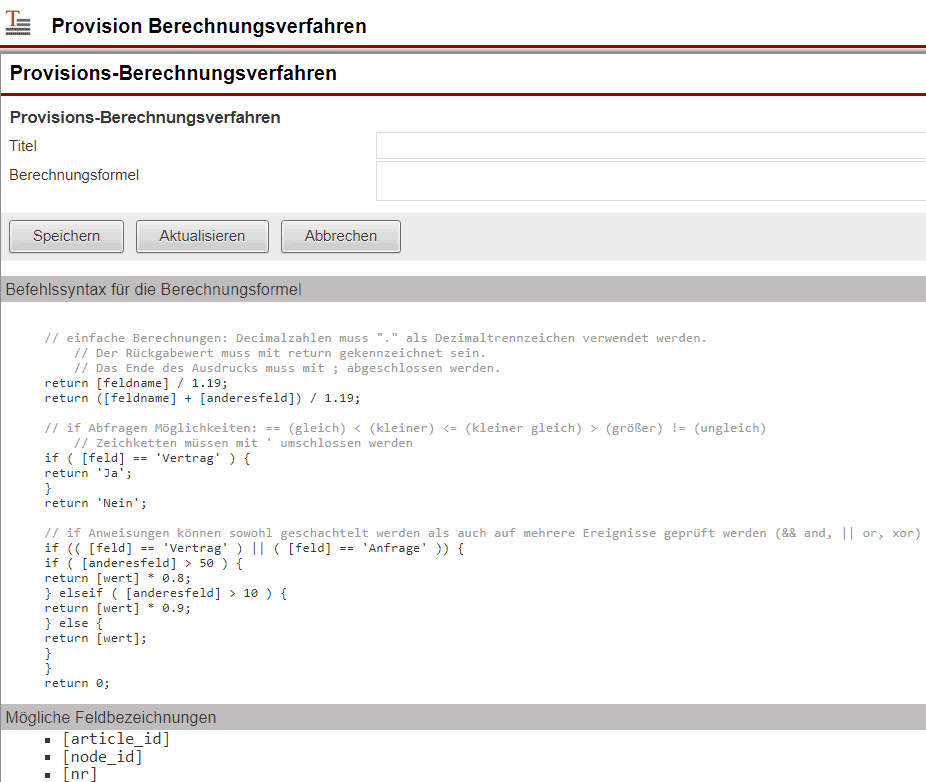
Task: Select the [article_id] field name
Action: coord(116,739)
